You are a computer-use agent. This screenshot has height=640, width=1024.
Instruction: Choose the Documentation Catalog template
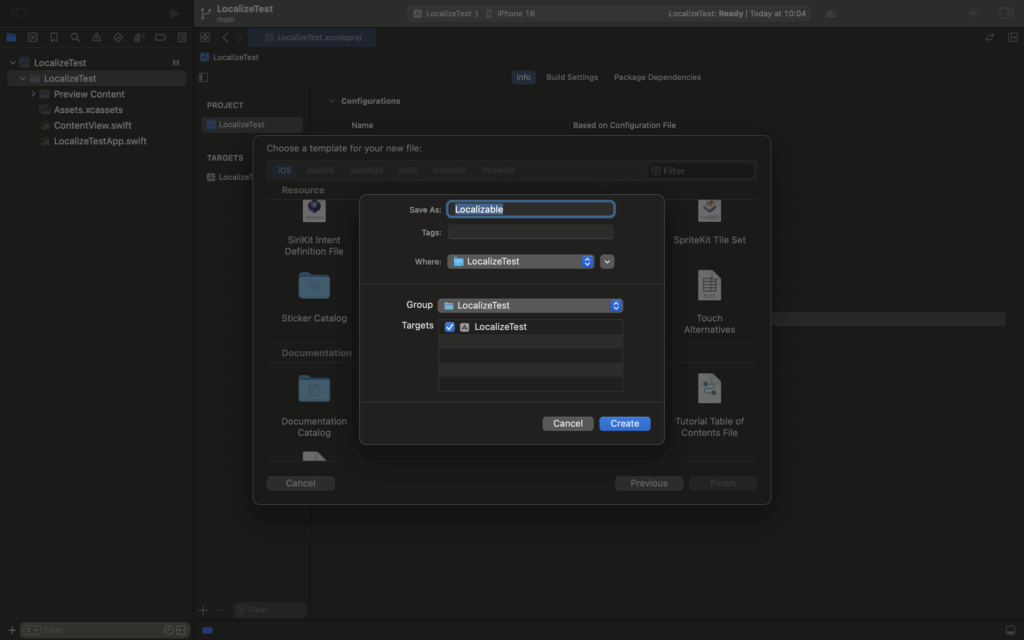click(x=314, y=406)
